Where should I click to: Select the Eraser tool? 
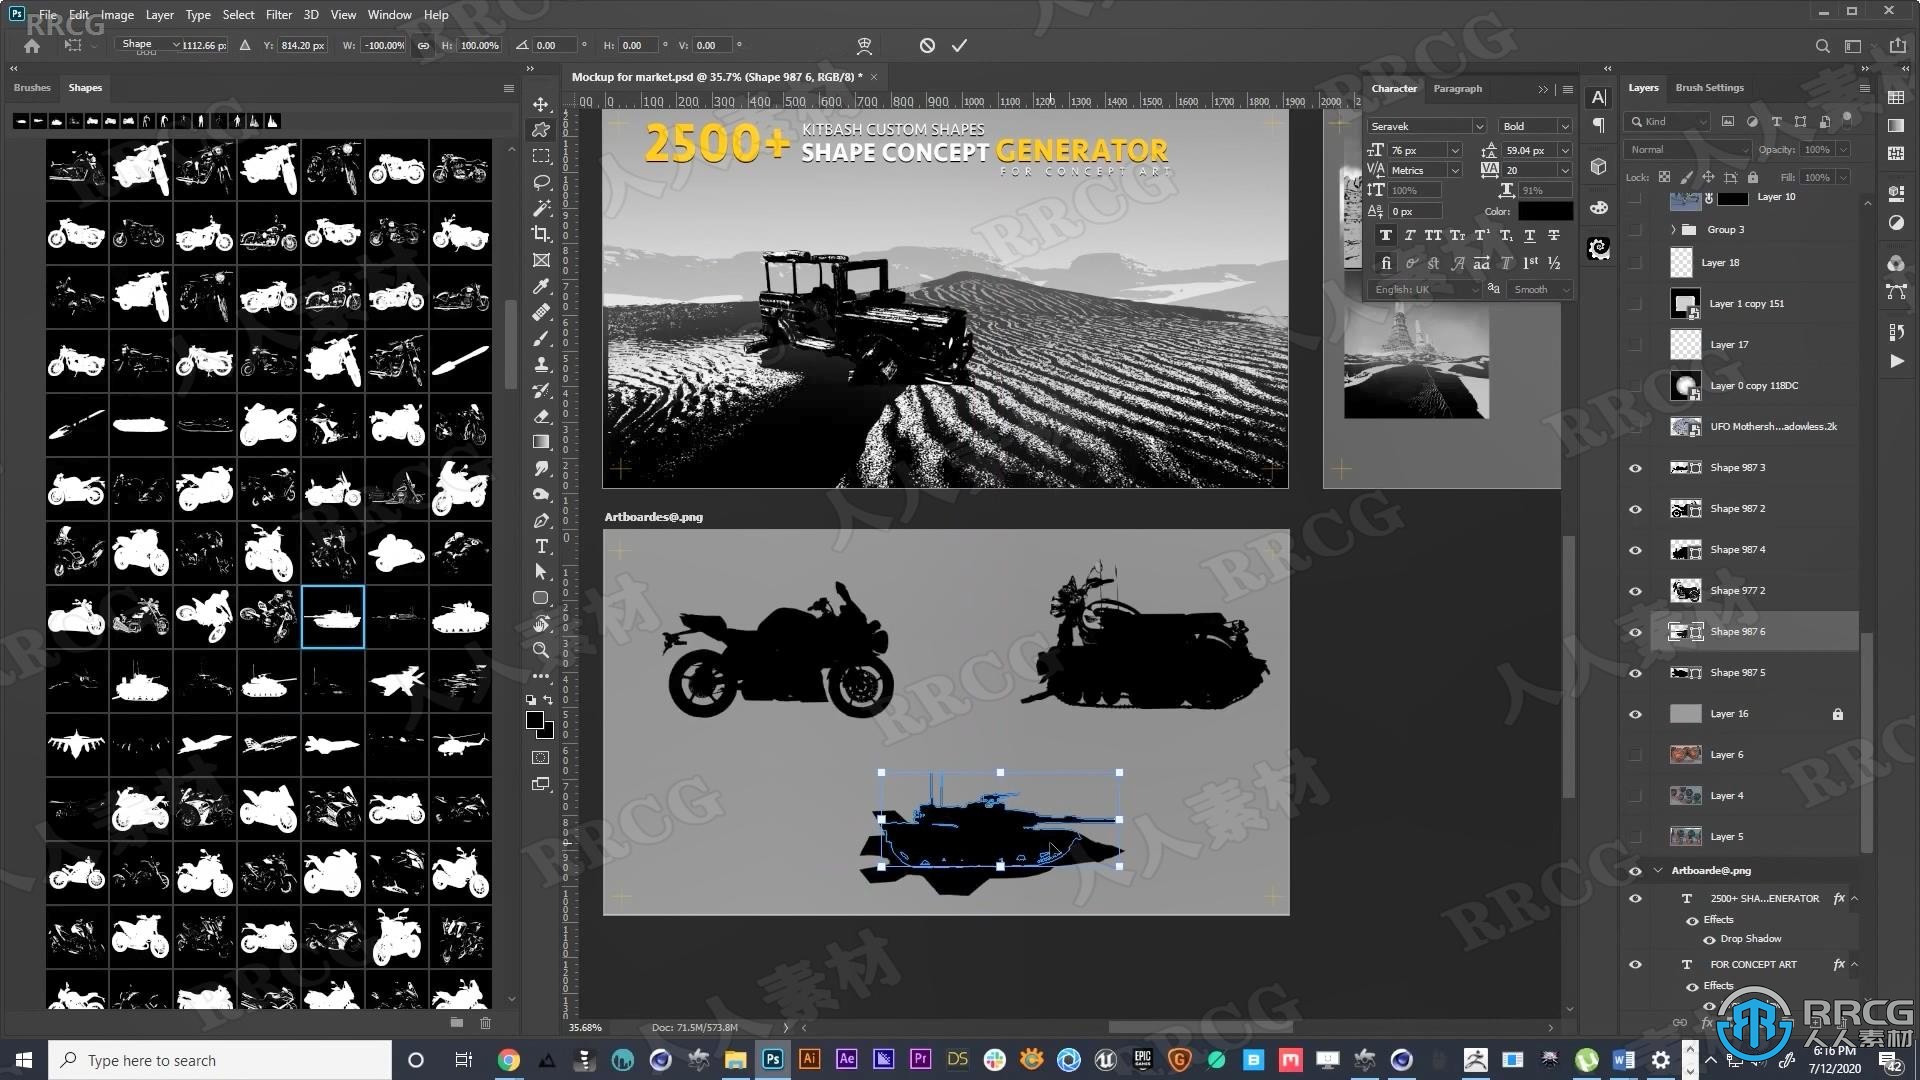pos(541,416)
